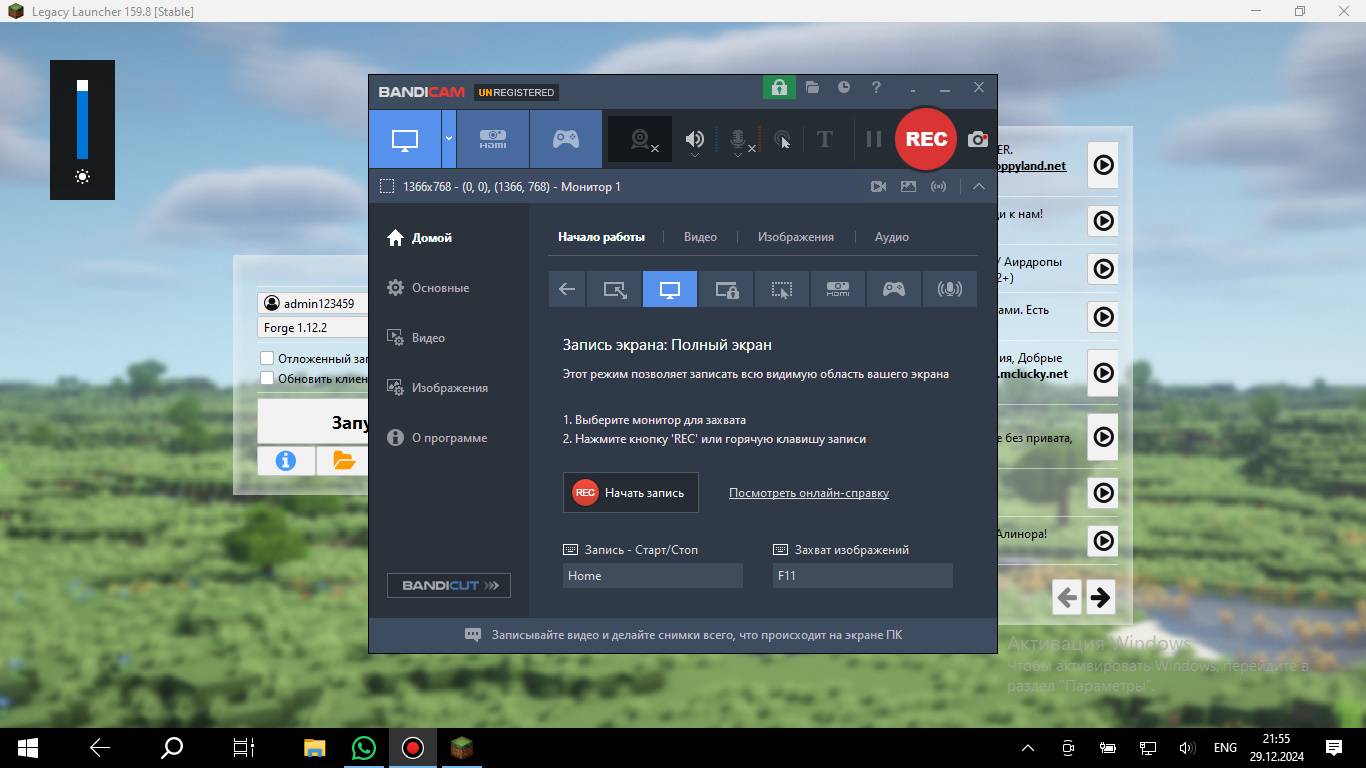Switch to game recording mode gamepad icon
1366x768 pixels.
566,139
